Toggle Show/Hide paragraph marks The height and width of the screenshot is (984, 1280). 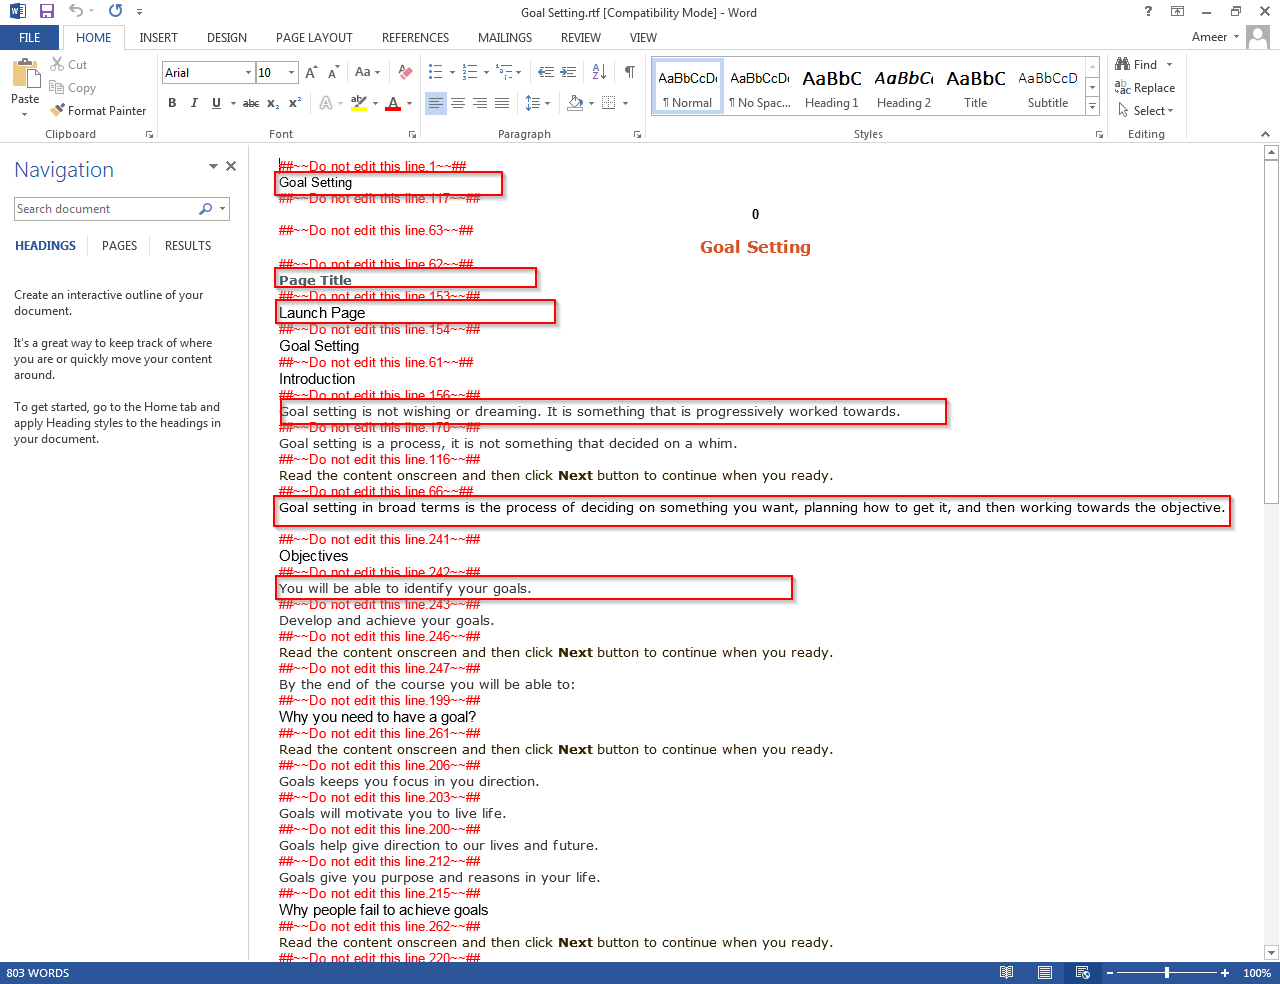[630, 72]
